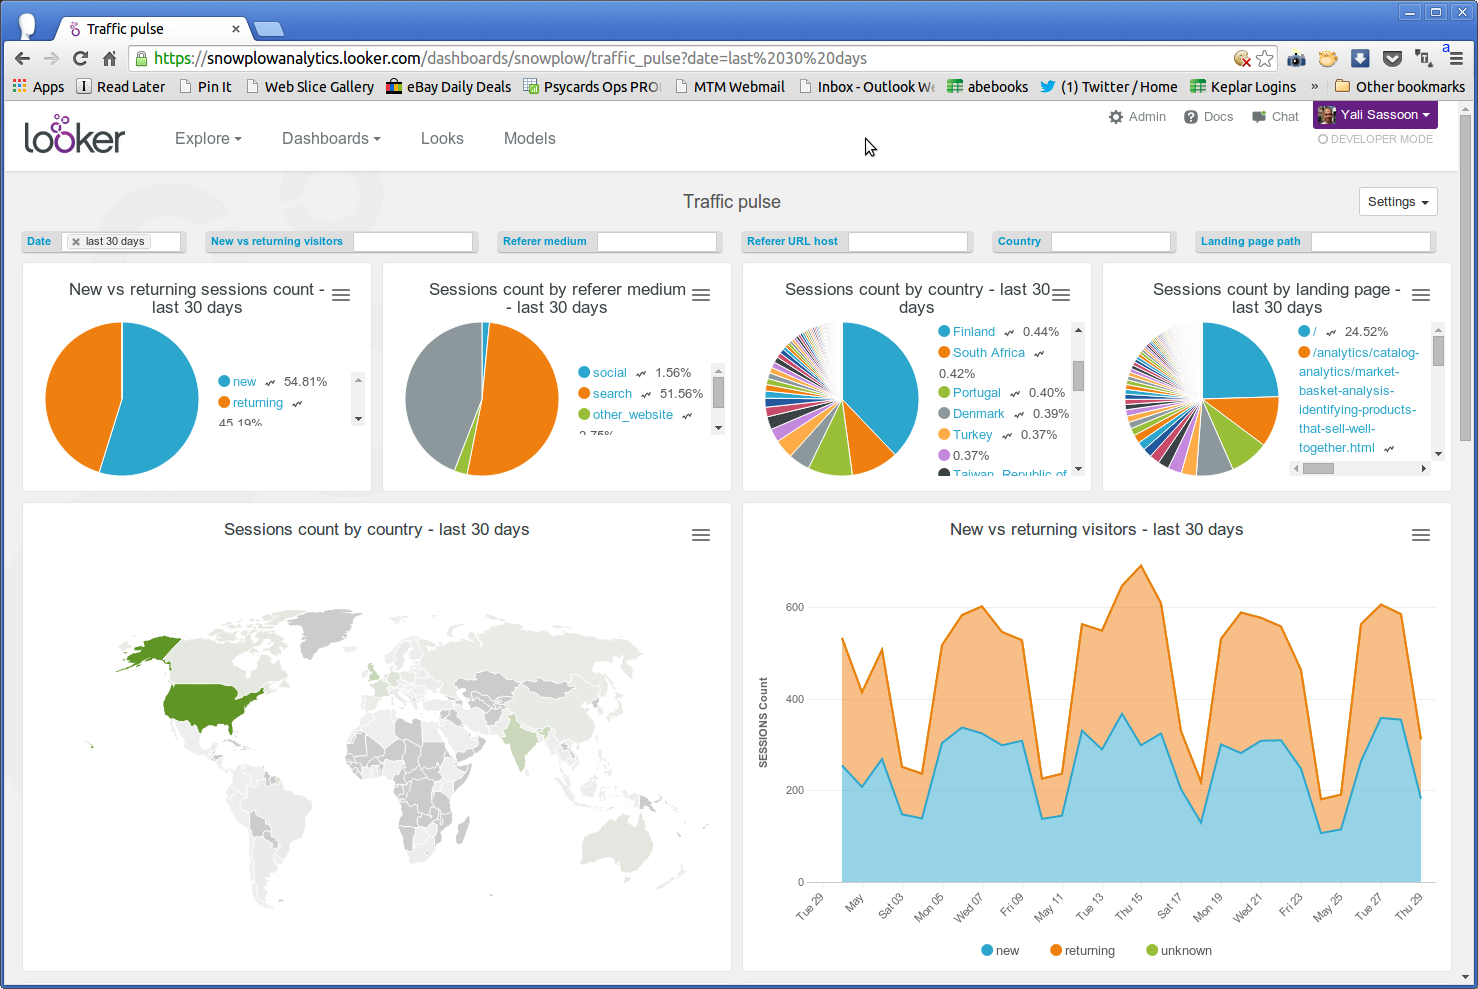Go to the Looks page
The image size is (1478, 989).
click(442, 139)
